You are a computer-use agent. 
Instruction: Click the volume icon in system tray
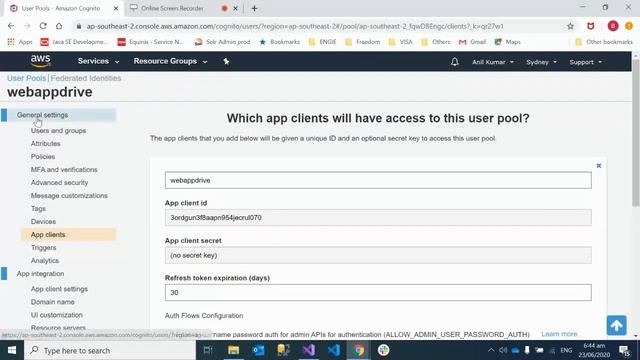pos(503,350)
